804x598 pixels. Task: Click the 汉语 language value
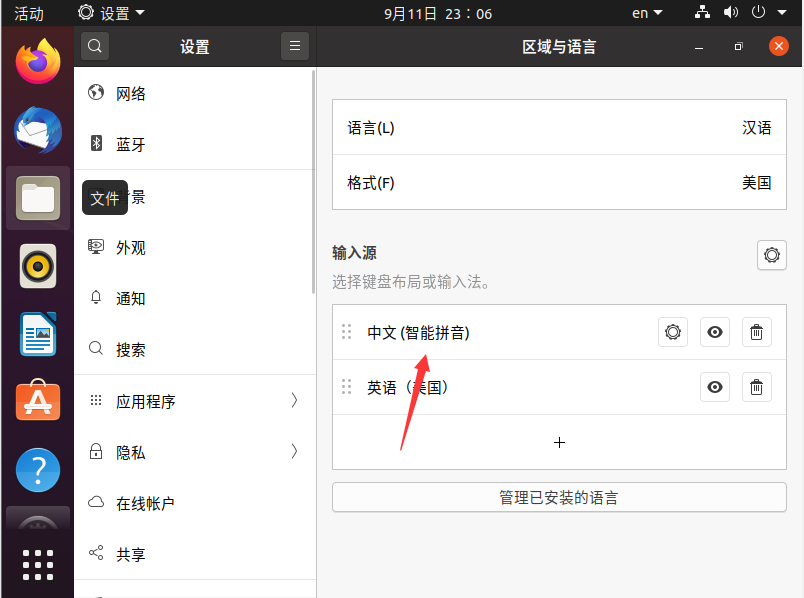point(757,127)
